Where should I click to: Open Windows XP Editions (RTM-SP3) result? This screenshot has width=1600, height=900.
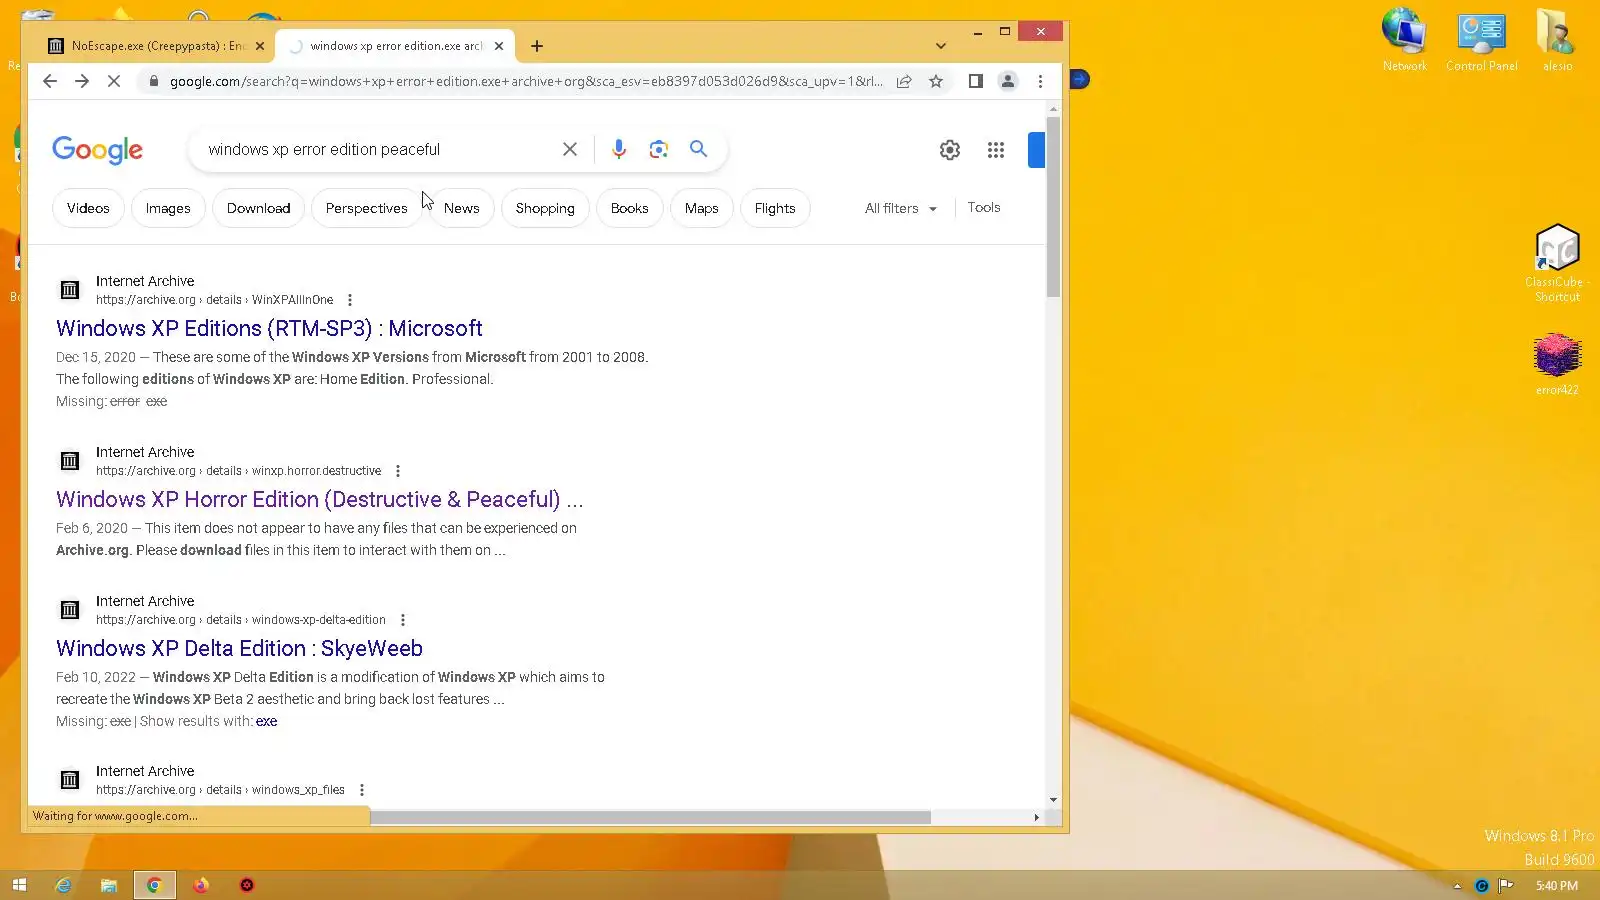point(269,328)
